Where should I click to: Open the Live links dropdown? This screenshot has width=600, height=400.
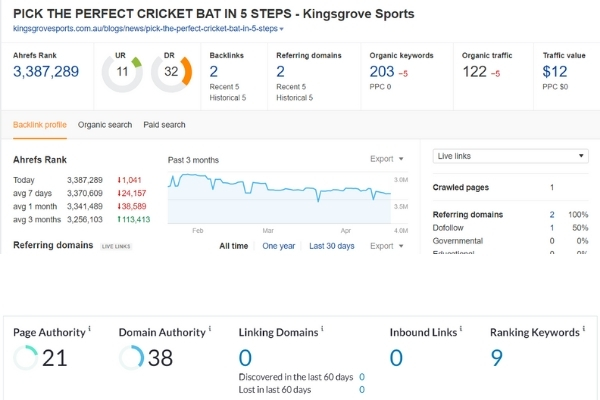(x=510, y=156)
